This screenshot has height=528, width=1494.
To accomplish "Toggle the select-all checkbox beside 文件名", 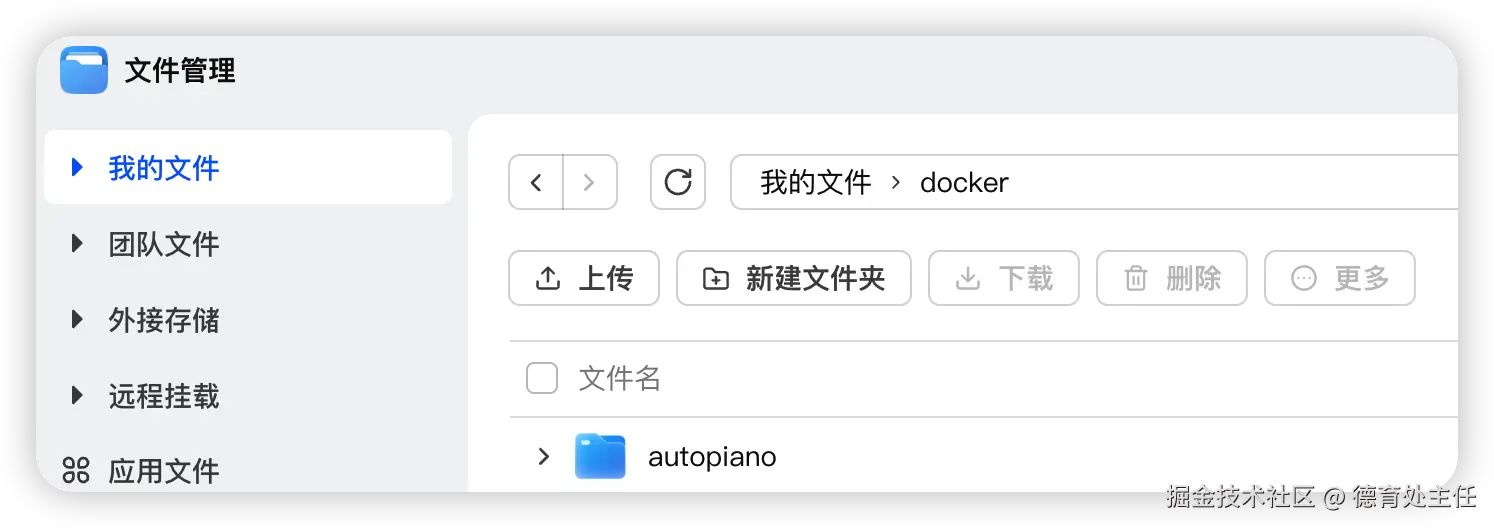I will [542, 378].
